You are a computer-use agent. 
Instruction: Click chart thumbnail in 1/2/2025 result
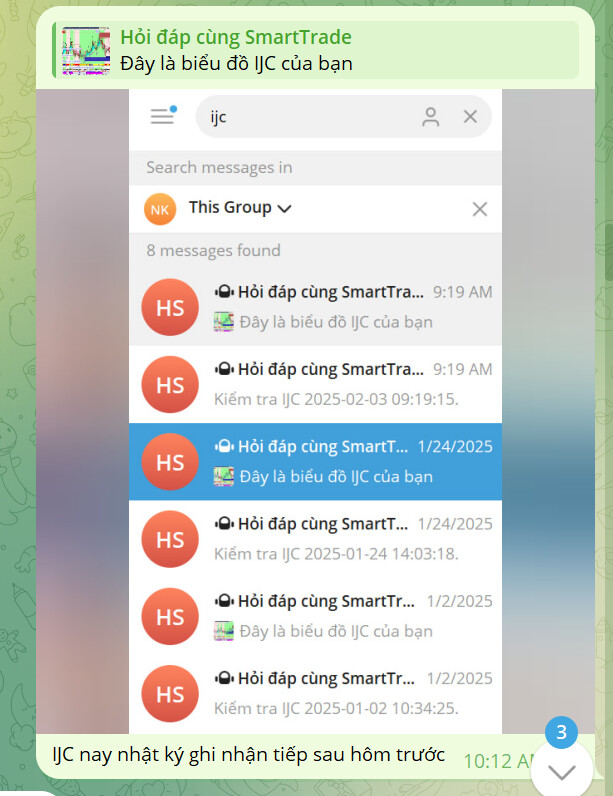click(224, 631)
